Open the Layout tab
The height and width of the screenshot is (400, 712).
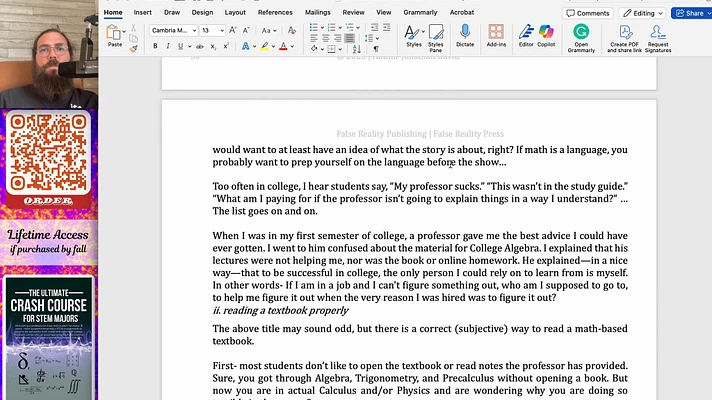(235, 12)
